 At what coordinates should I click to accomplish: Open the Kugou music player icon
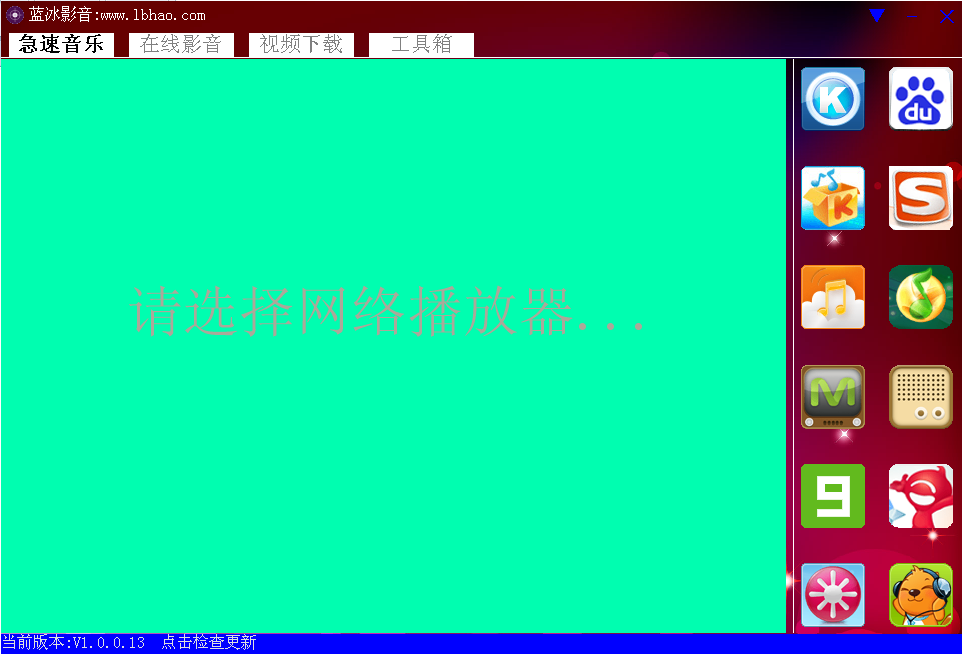coord(833,99)
